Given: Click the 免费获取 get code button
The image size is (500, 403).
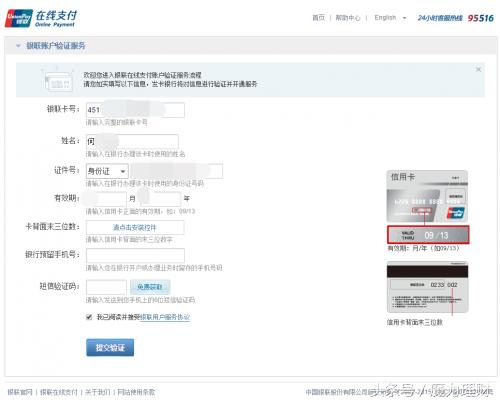Looking at the screenshot, I should pos(150,287).
